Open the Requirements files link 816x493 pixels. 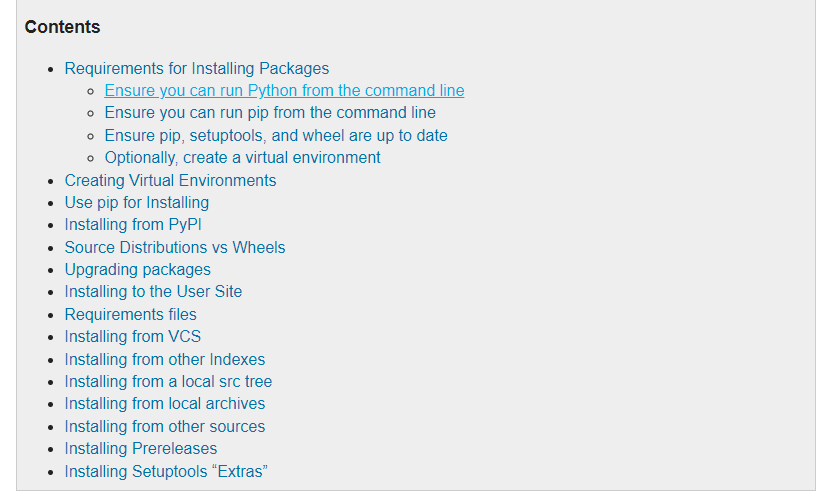[x=130, y=314]
